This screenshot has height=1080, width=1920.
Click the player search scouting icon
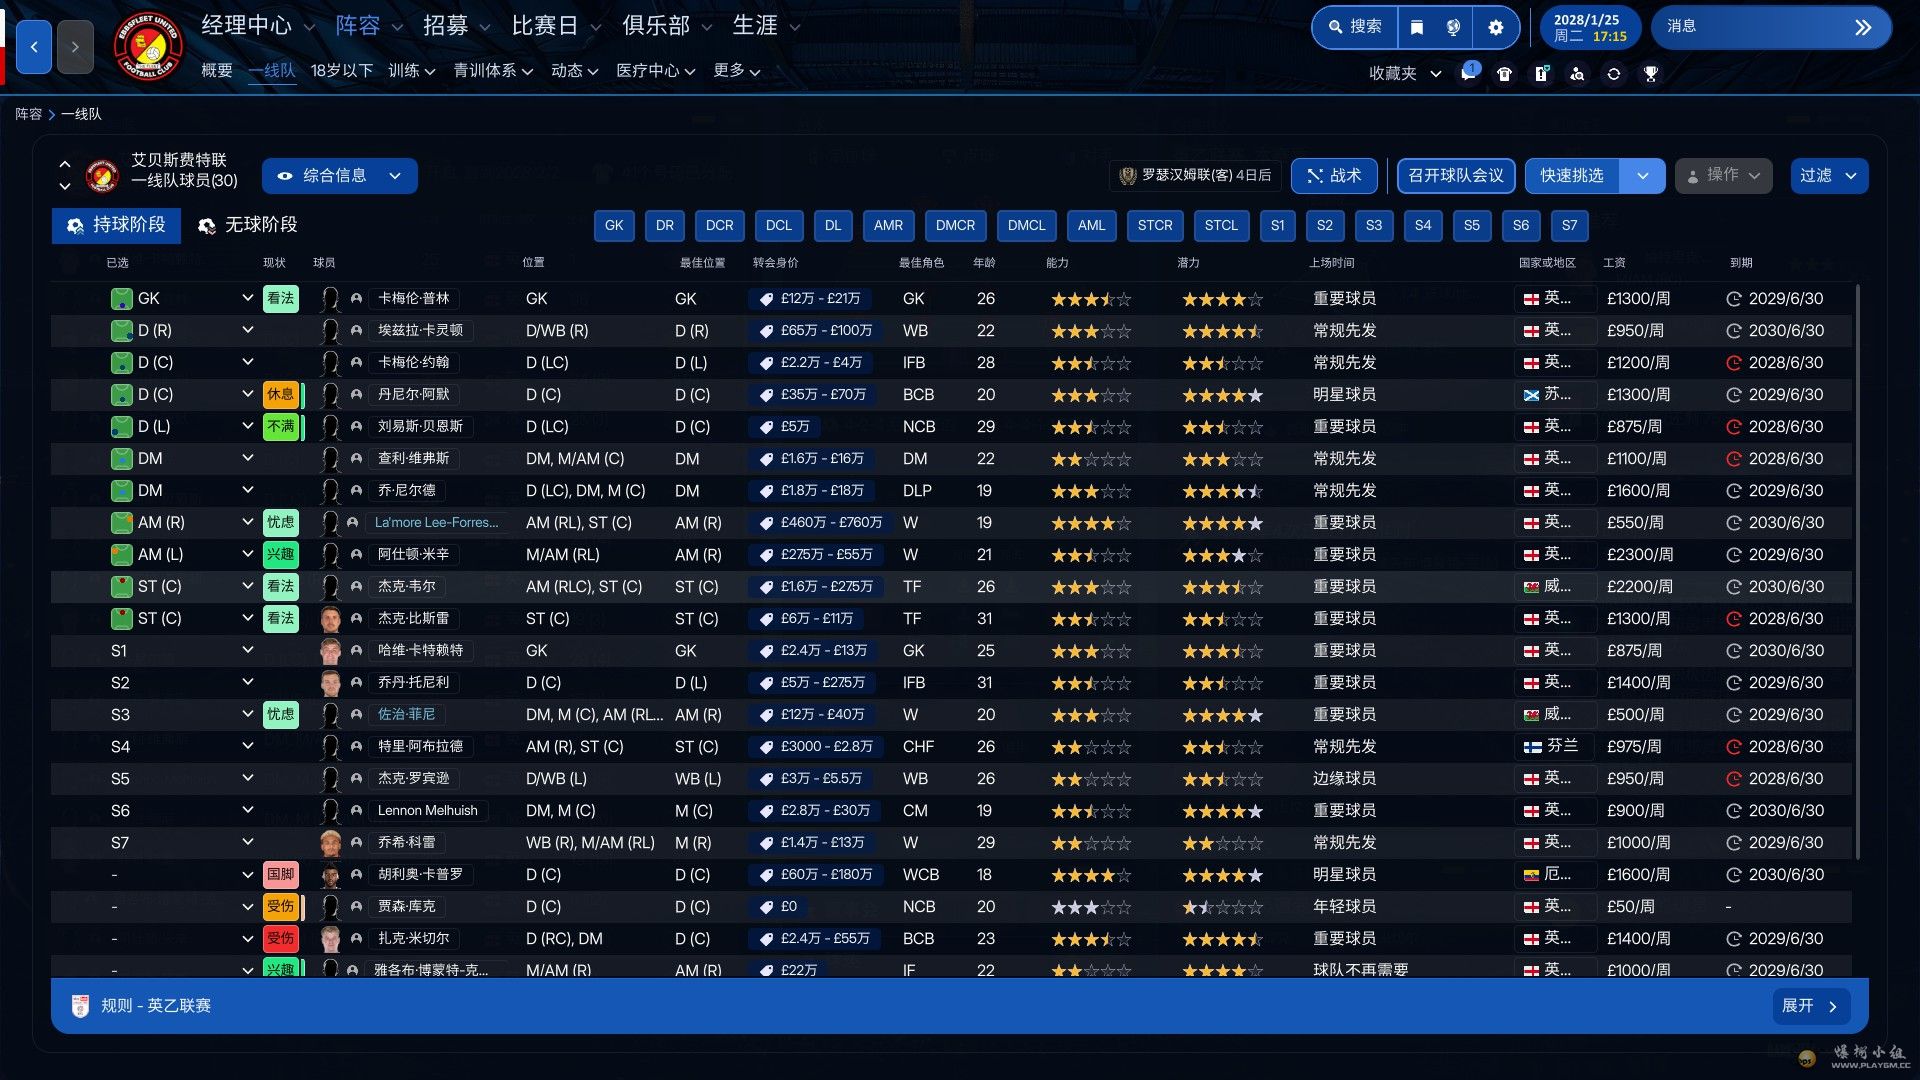(1577, 73)
